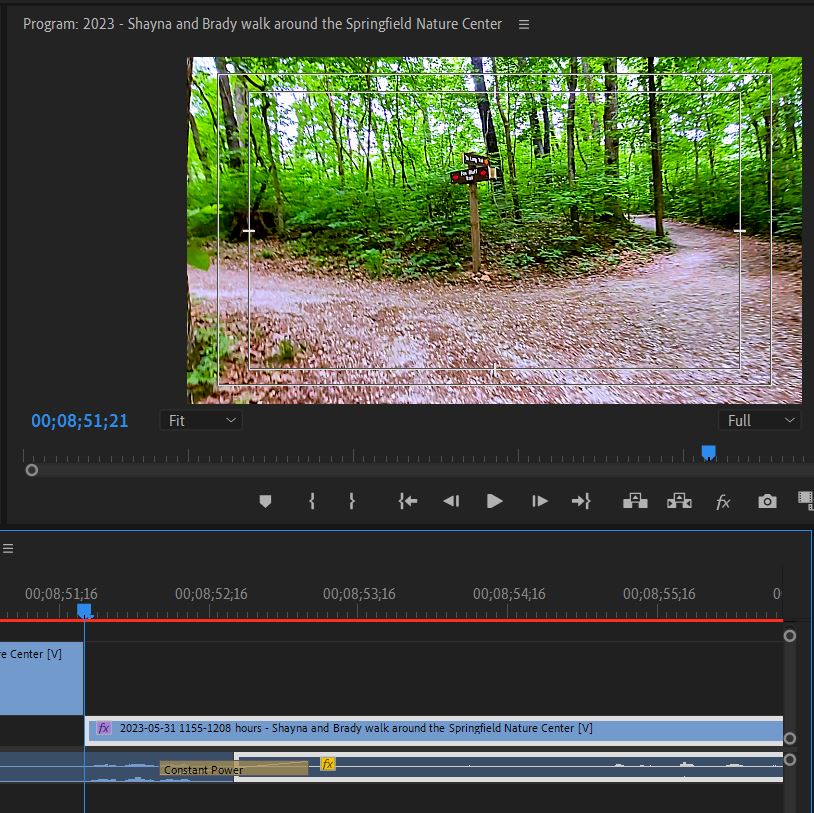Image resolution: width=814 pixels, height=813 pixels.
Task: Click timeline ruler at 00;08;54;16
Action: [x=509, y=594]
